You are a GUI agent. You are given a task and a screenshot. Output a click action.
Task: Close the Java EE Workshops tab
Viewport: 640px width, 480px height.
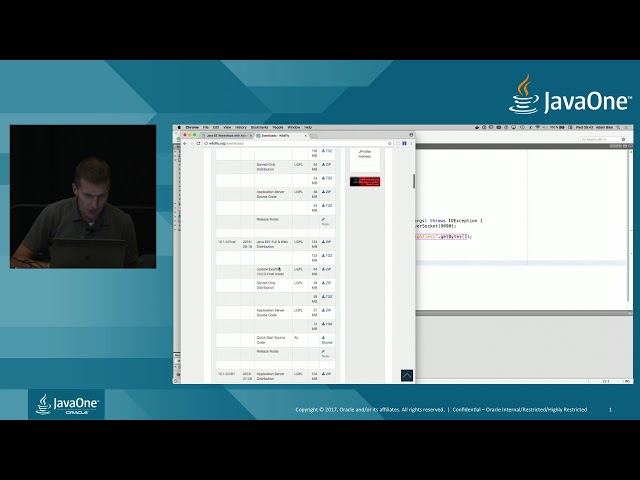[251, 136]
